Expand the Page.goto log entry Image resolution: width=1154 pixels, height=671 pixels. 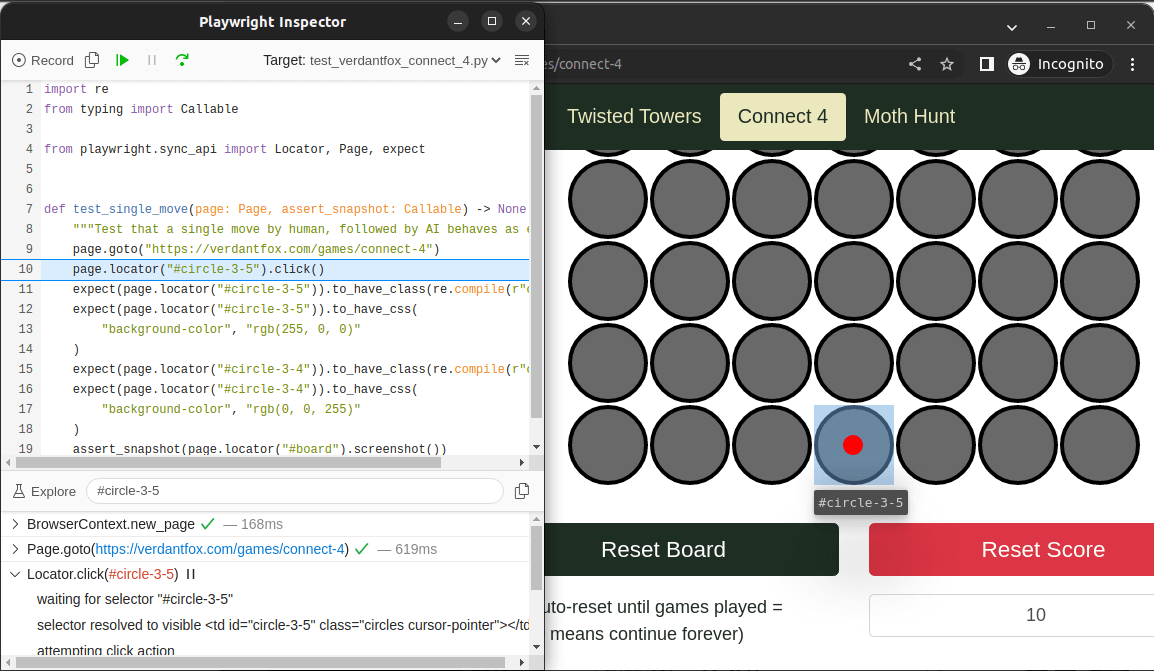[15, 549]
